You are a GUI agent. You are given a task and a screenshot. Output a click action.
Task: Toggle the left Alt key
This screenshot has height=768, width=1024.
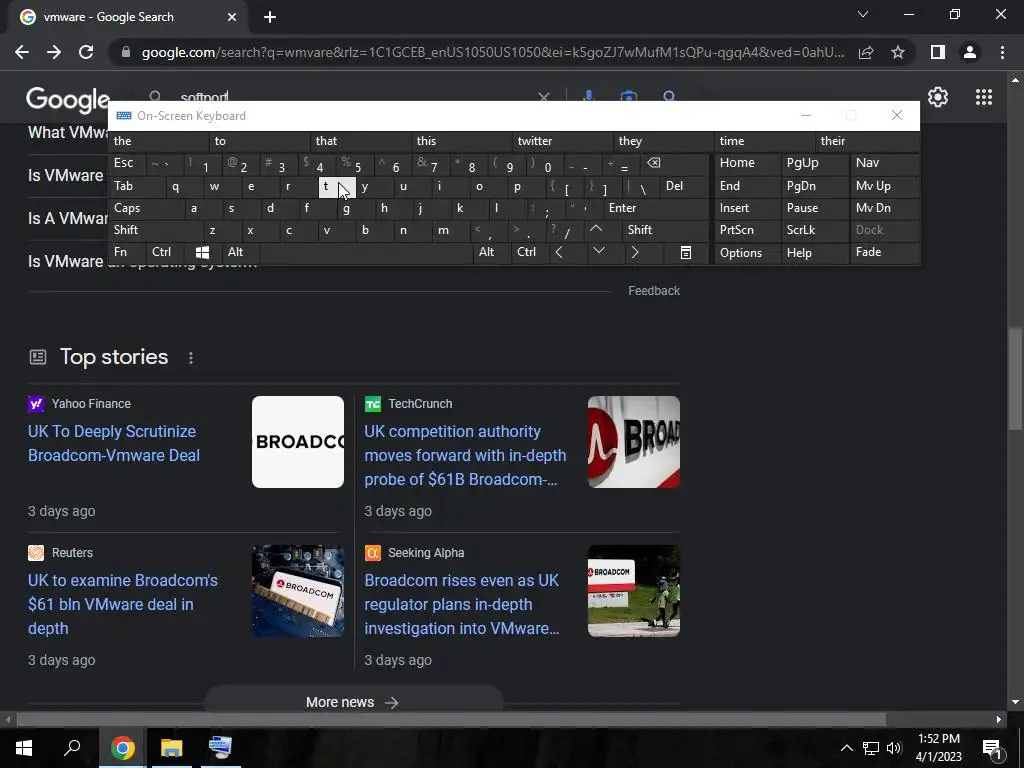click(x=240, y=252)
